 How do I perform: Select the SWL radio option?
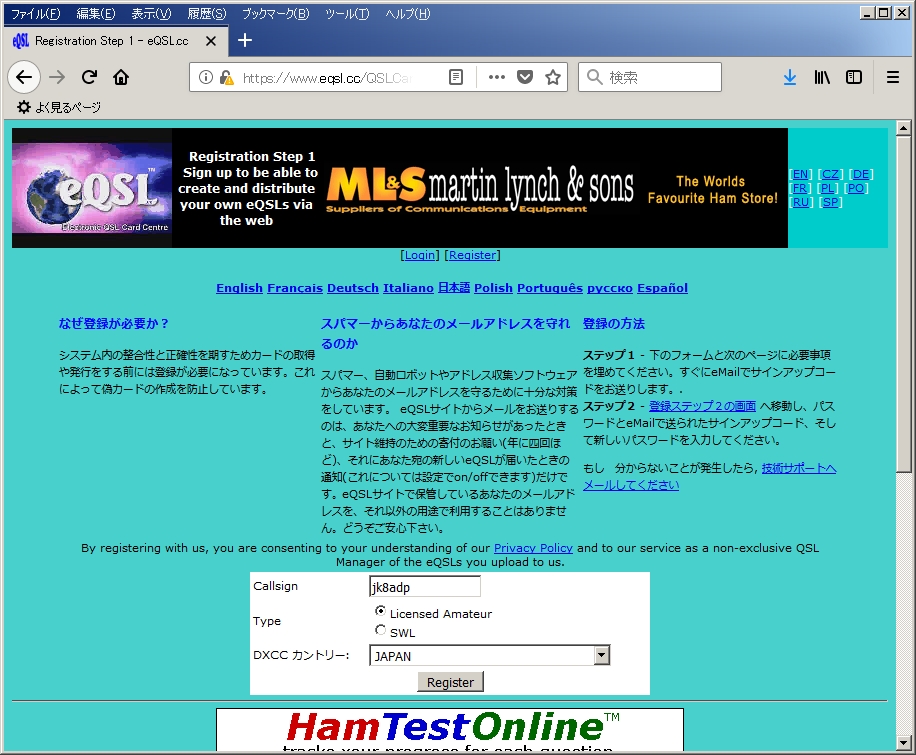tap(380, 630)
